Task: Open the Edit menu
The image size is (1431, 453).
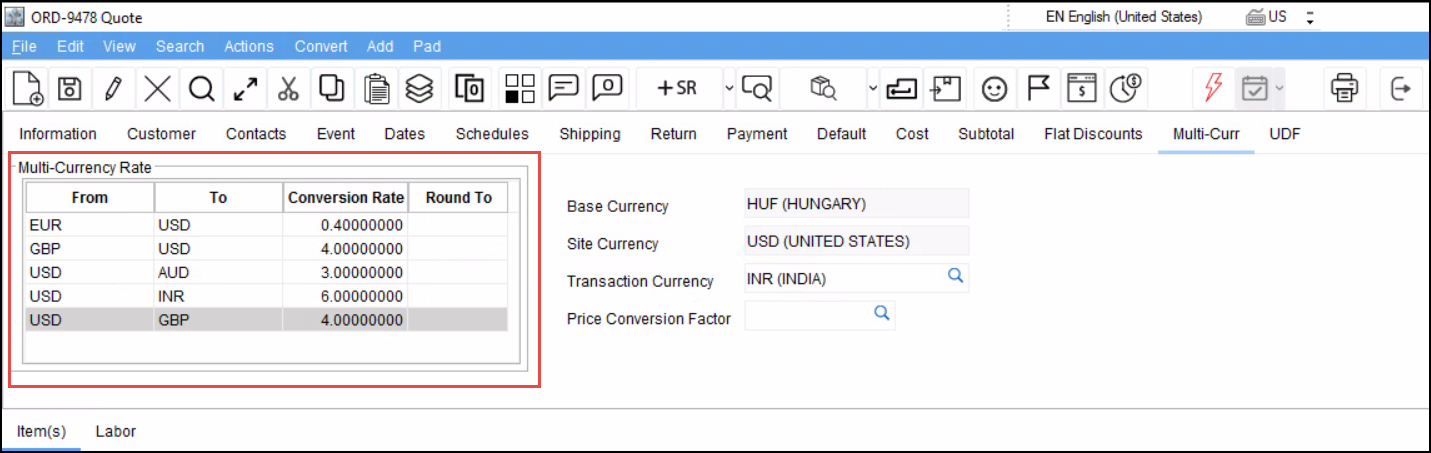Action: coord(70,46)
